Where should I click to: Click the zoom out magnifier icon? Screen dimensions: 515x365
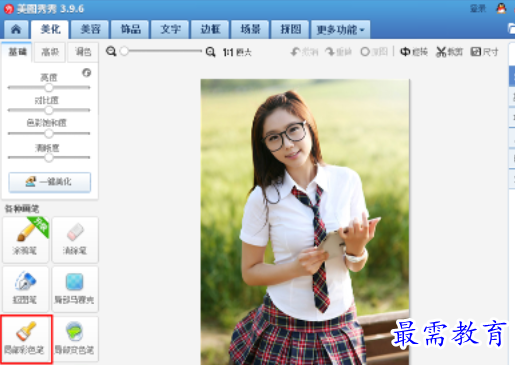coord(111,51)
